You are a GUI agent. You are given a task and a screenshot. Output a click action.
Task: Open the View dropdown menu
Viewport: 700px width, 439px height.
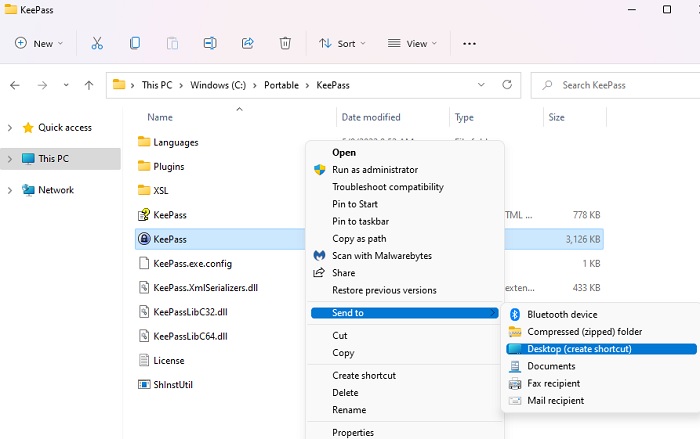[412, 43]
